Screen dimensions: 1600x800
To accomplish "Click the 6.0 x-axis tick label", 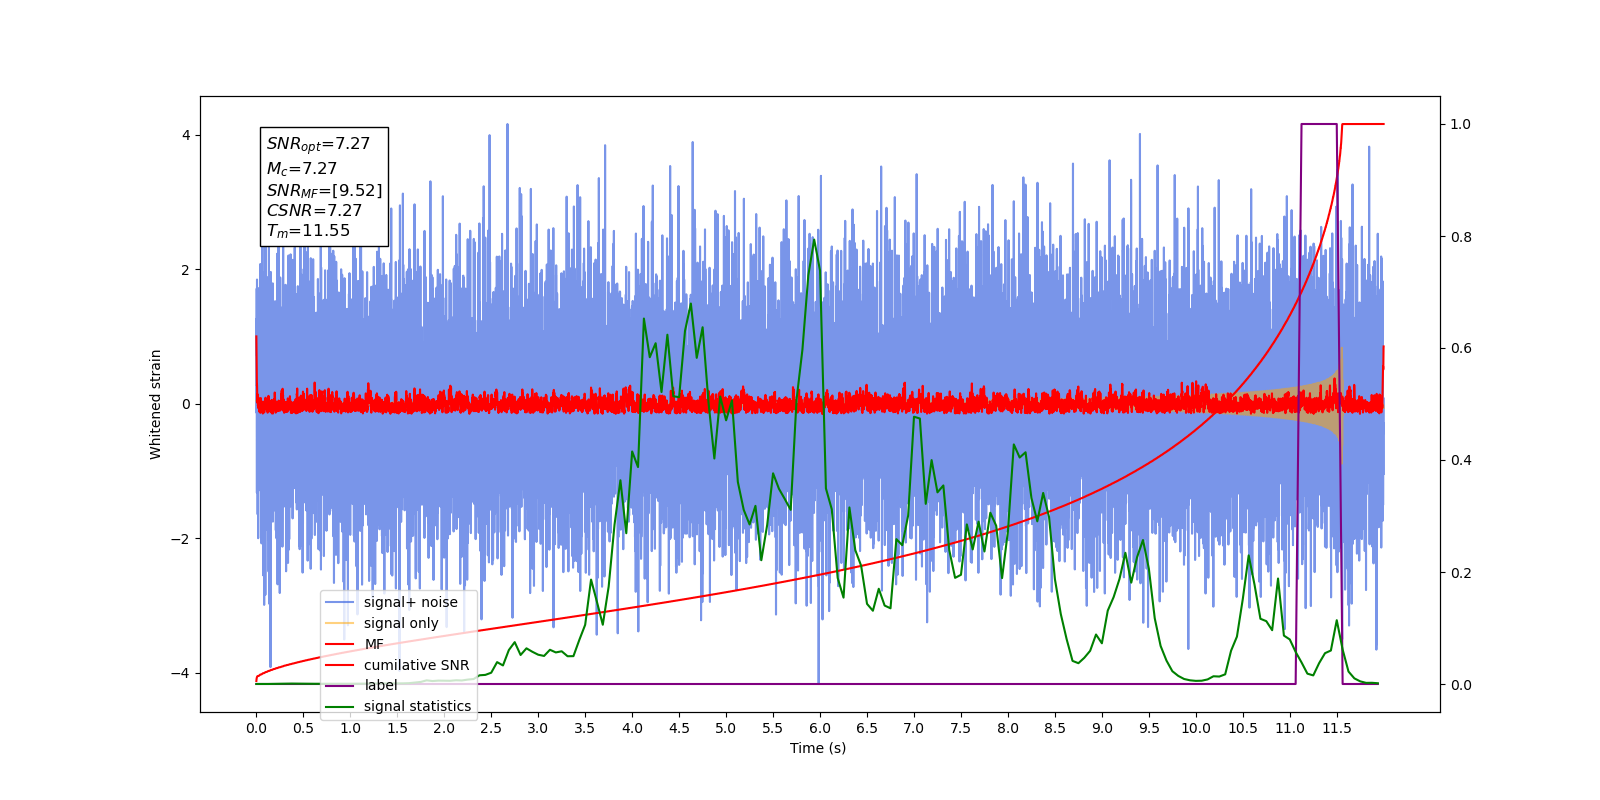I will tap(820, 728).
